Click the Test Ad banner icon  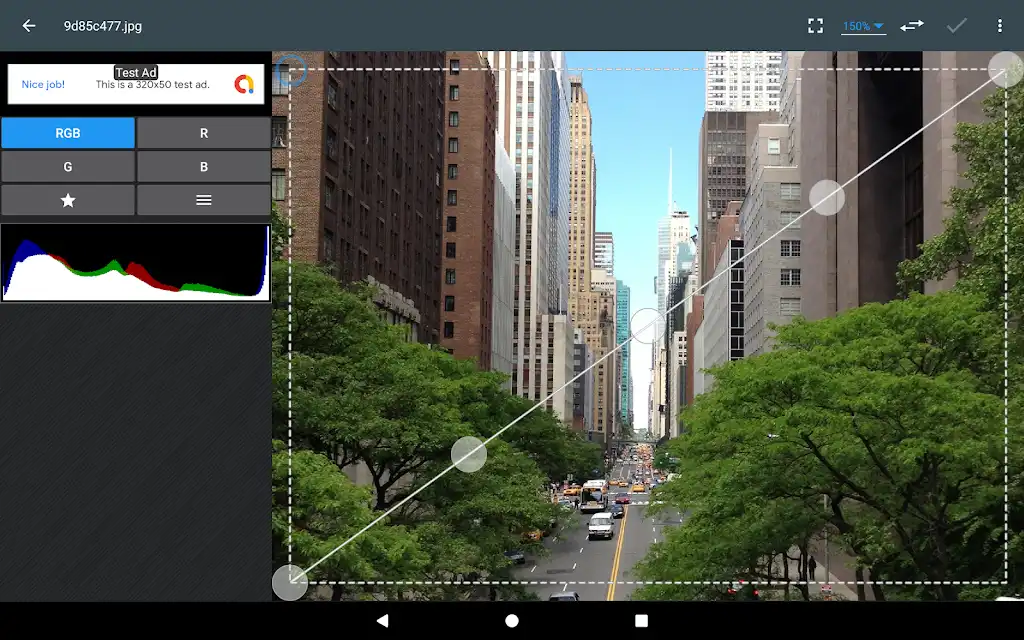click(244, 84)
